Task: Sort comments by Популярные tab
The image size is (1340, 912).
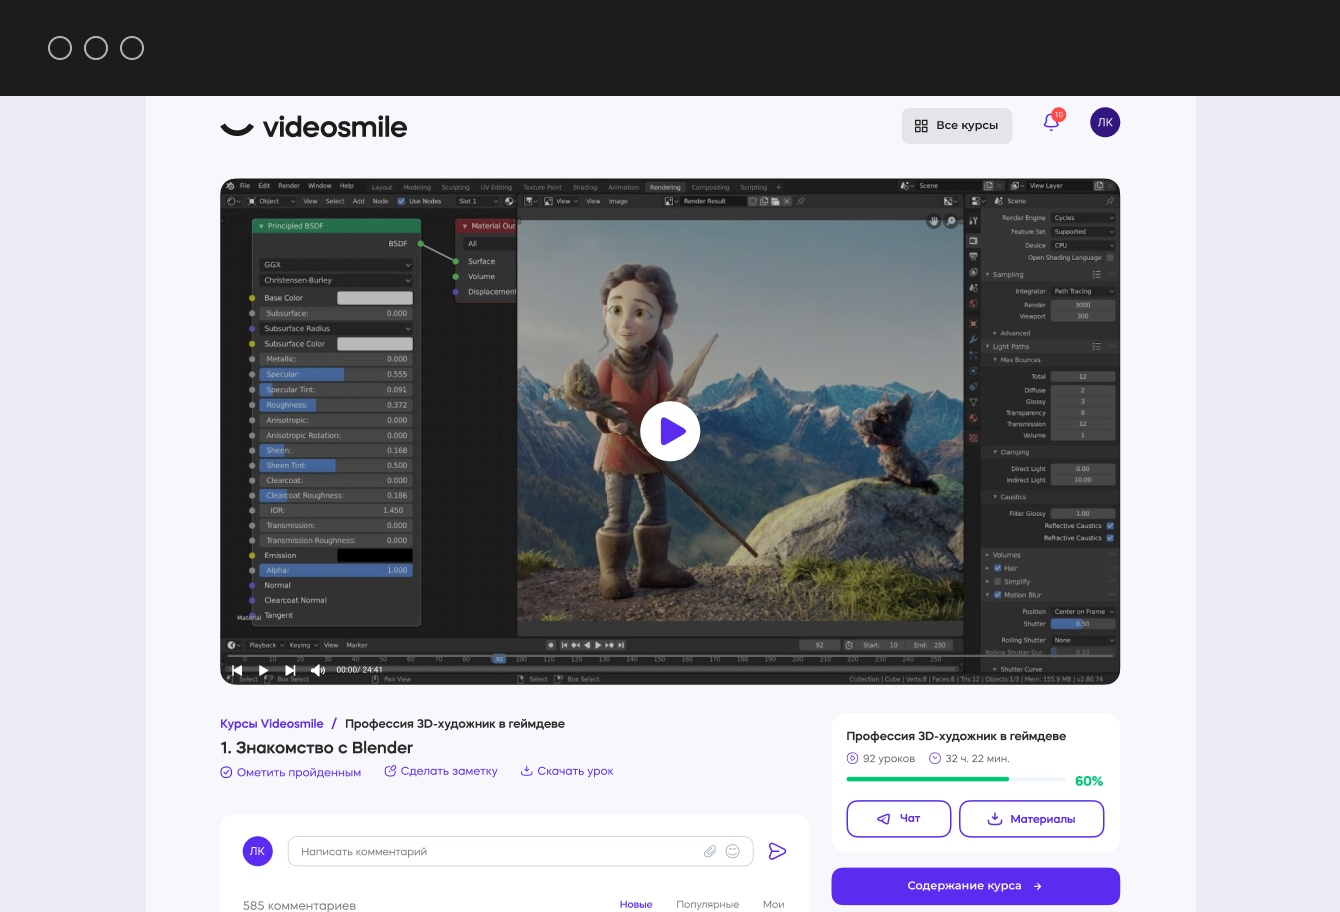Action: [707, 904]
